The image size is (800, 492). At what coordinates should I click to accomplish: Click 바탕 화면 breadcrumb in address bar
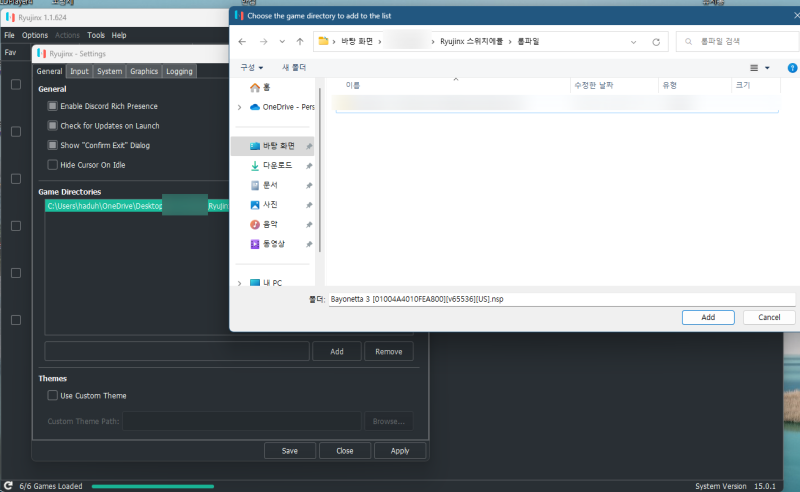pyautogui.click(x=357, y=41)
